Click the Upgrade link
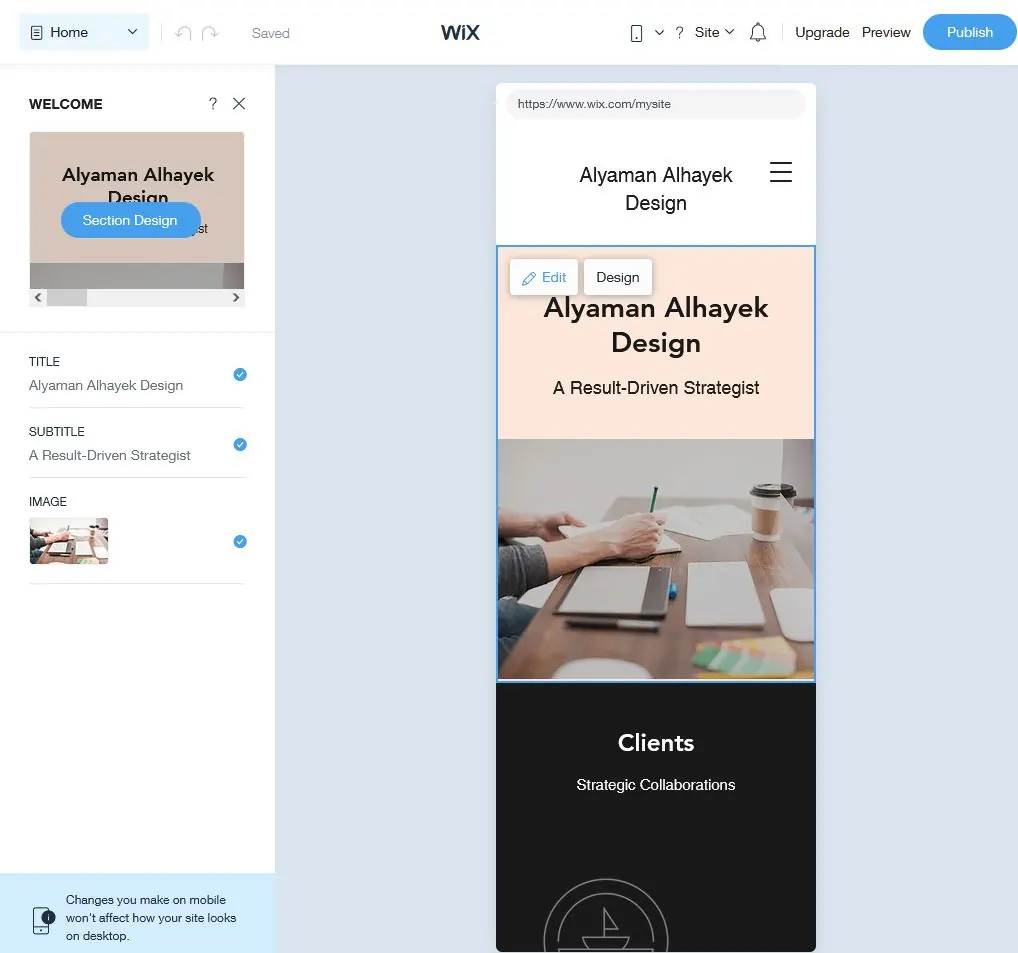 click(x=822, y=32)
